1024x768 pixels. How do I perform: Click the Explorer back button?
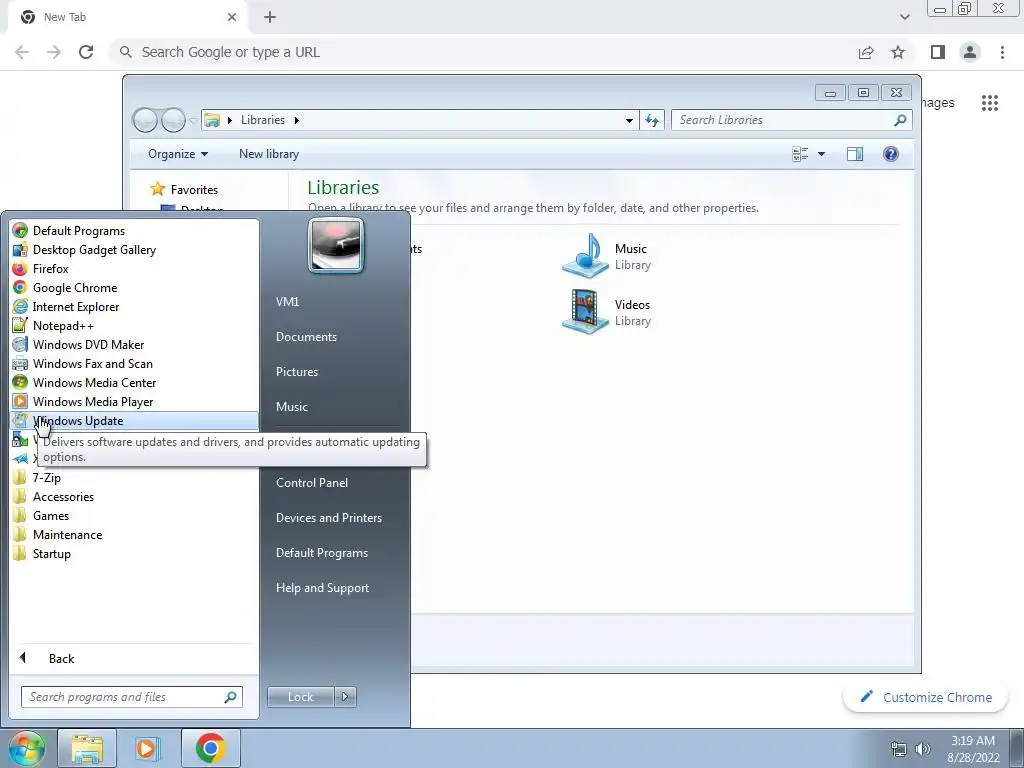[x=145, y=120]
